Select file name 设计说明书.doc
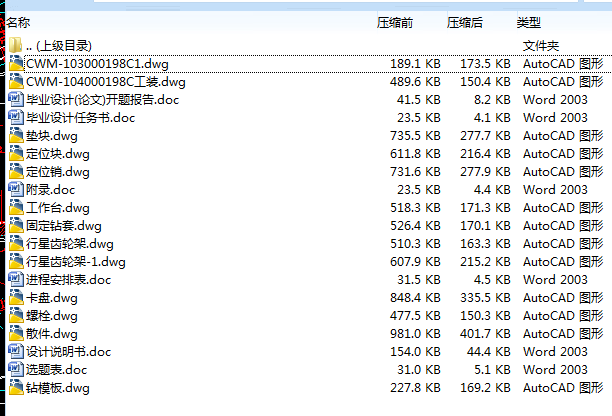This screenshot has height=416, width=612. (68, 352)
